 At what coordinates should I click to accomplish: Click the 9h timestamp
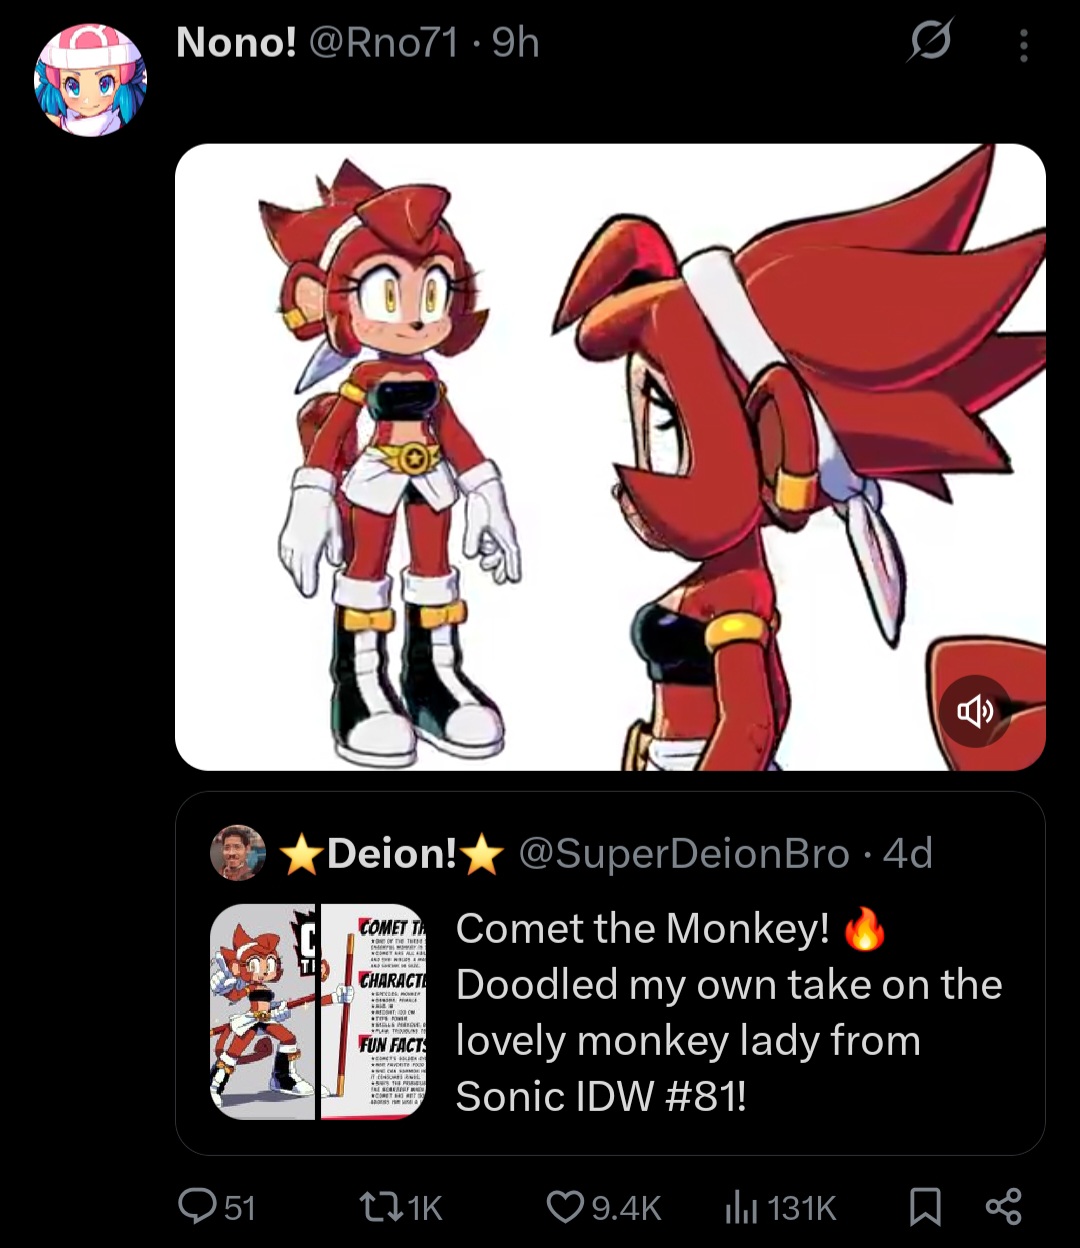tap(516, 43)
